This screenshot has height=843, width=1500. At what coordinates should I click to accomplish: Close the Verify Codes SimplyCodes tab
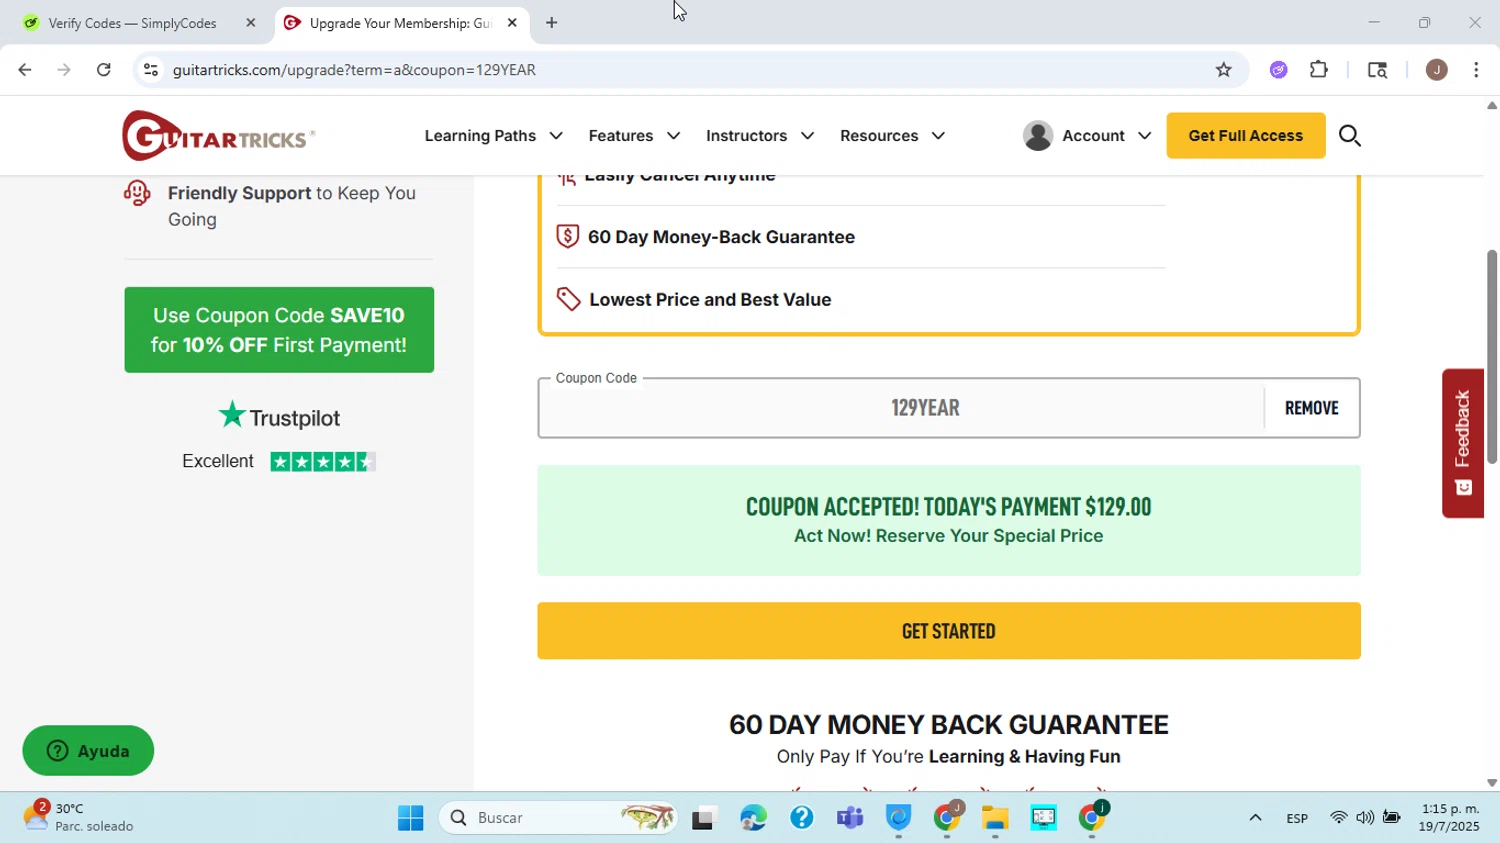pyautogui.click(x=251, y=22)
